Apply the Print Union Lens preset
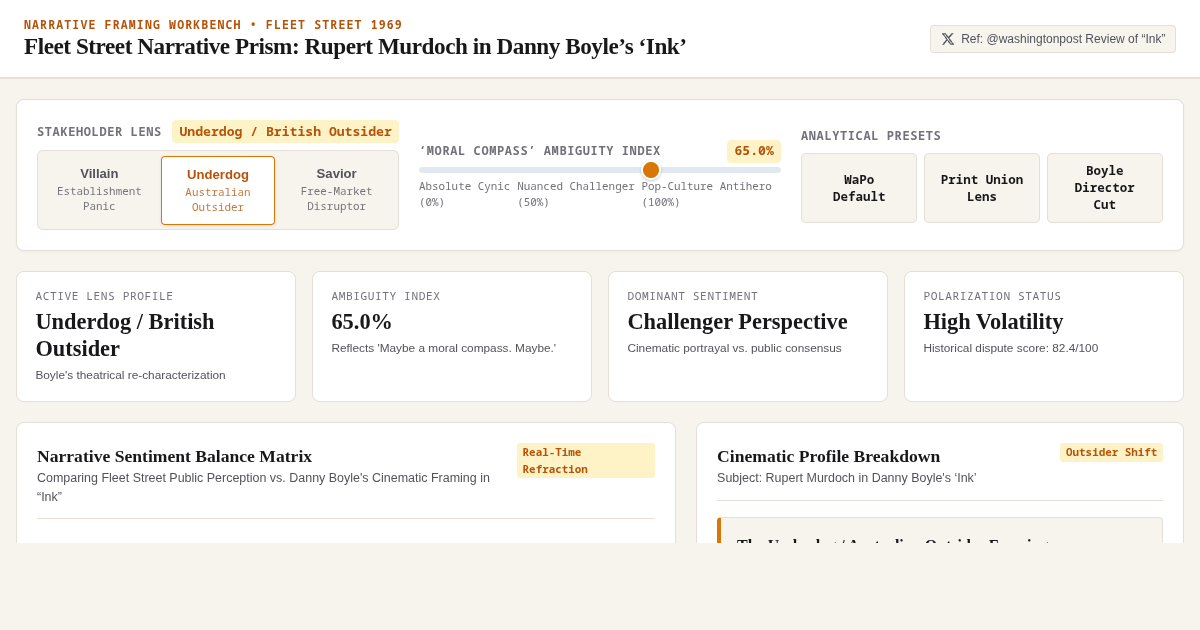The height and width of the screenshot is (630, 1200). 982,188
